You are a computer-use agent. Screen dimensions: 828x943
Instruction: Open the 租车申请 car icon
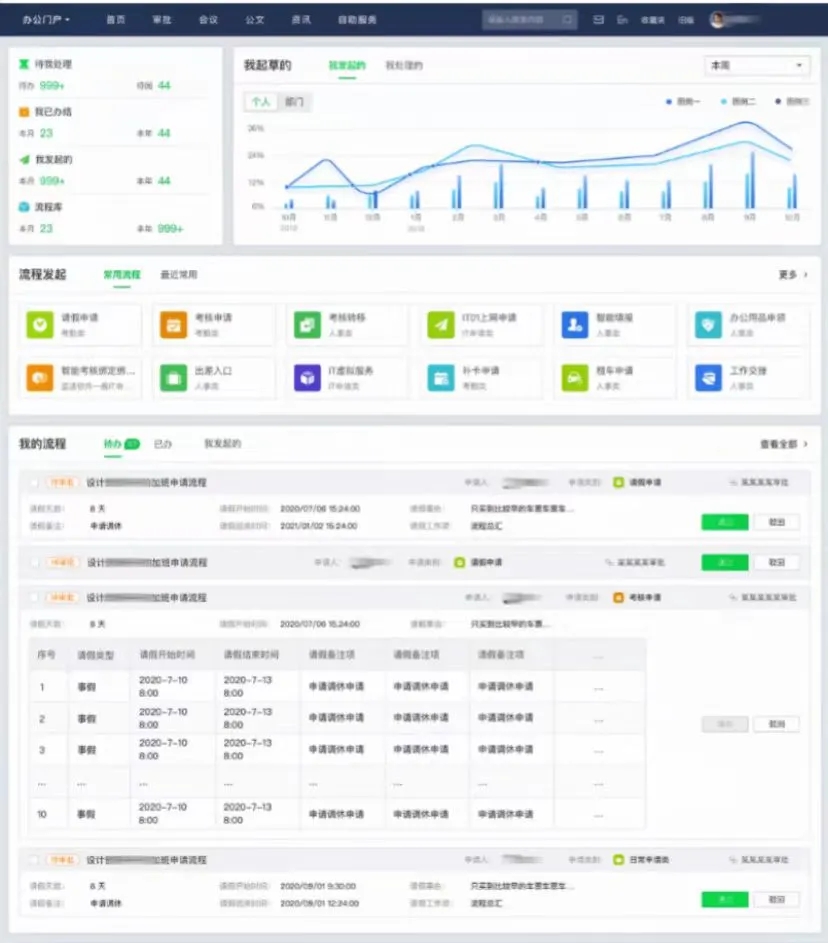(574, 377)
